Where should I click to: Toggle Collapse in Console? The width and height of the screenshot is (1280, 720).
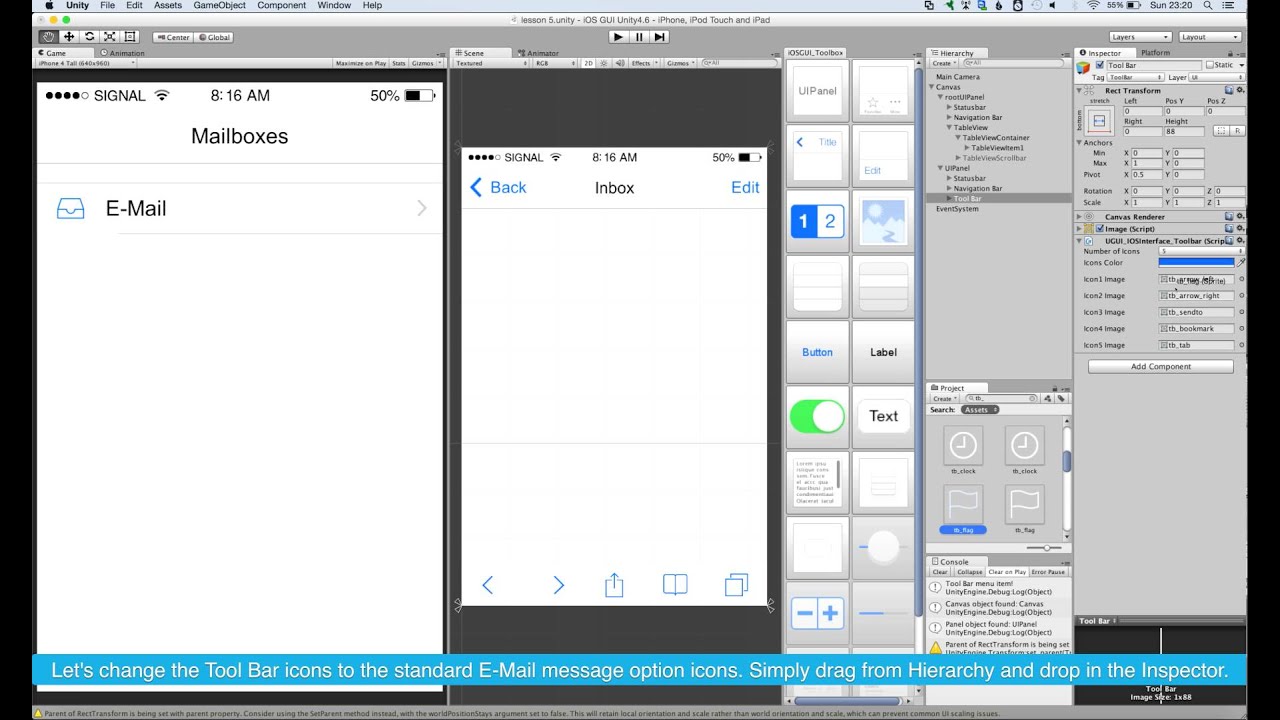(969, 572)
